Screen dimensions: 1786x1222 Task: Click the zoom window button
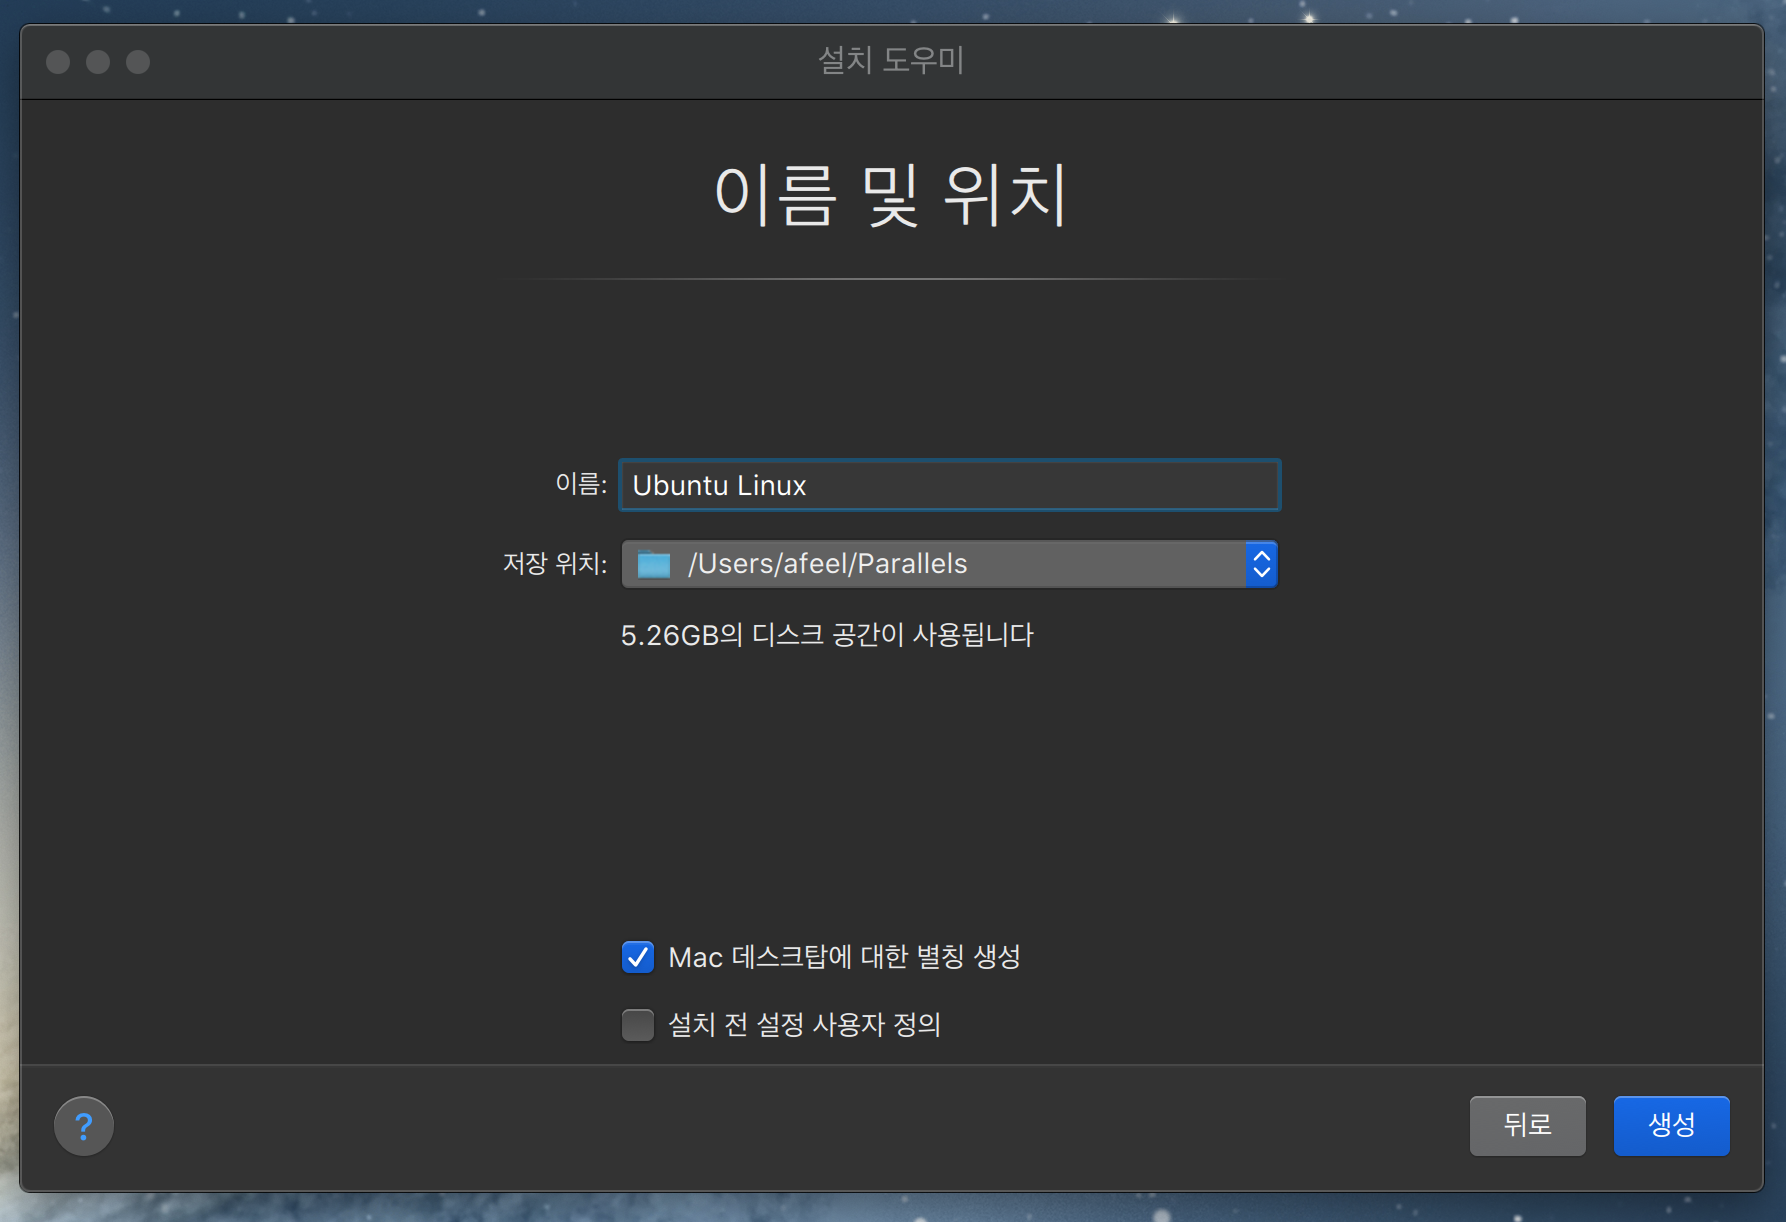click(x=138, y=62)
